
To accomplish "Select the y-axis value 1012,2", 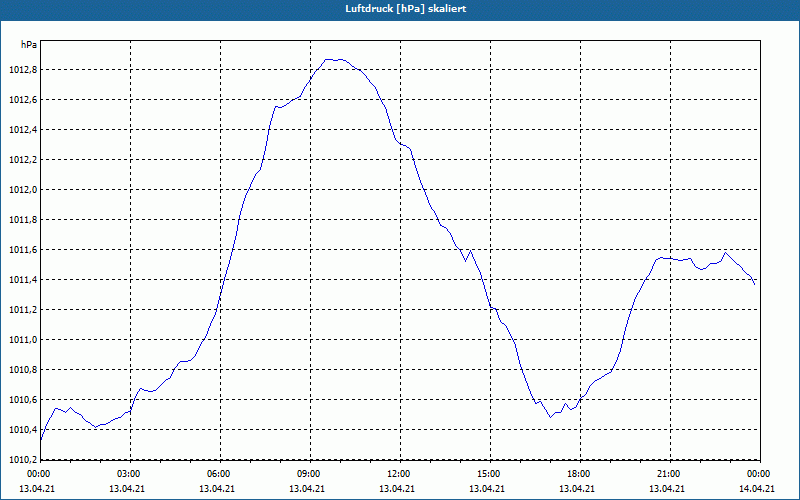I will pyautogui.click(x=23, y=160).
